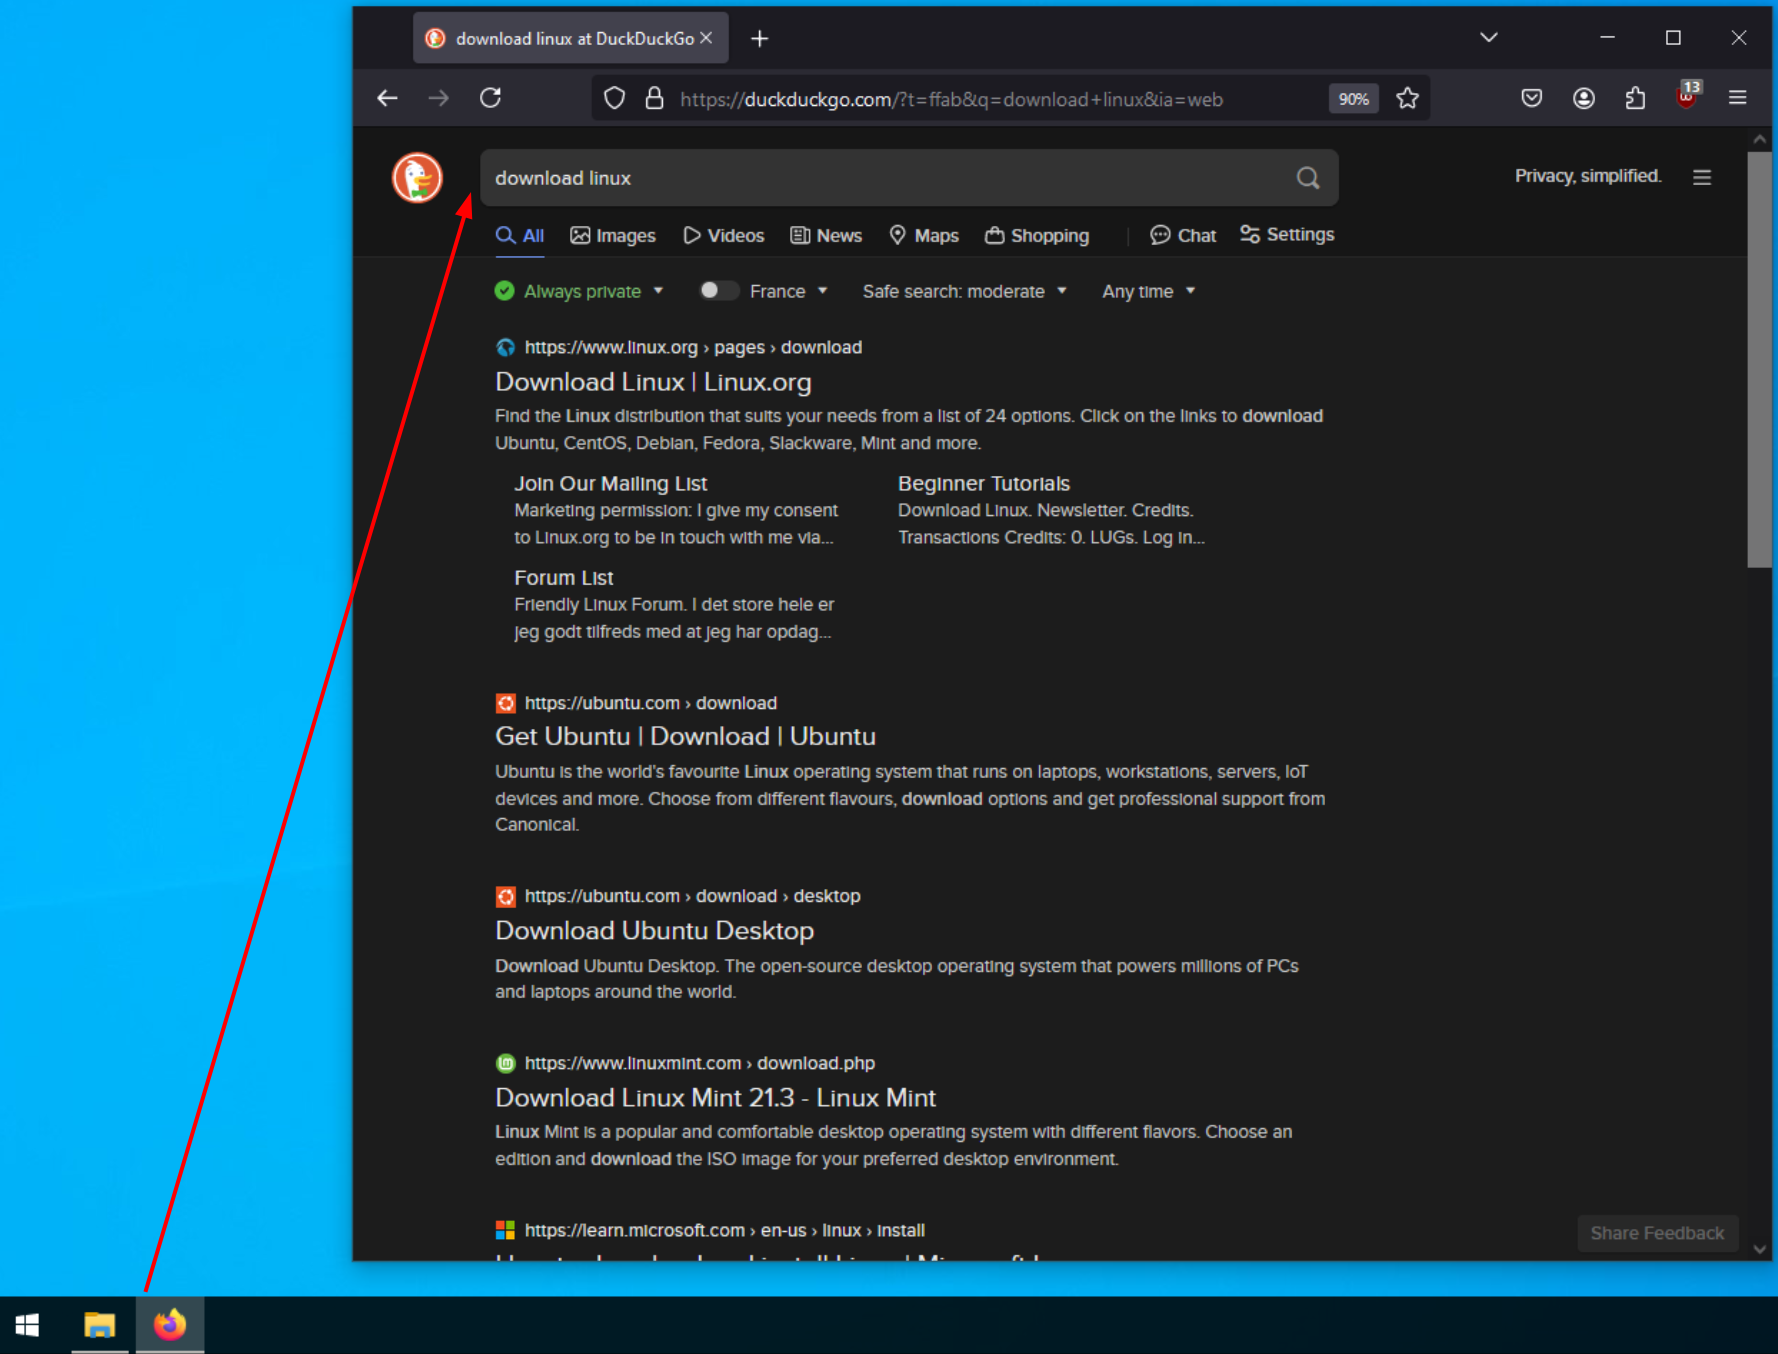Click the DuckDuckGo duck logo
Image resolution: width=1778 pixels, height=1354 pixels.
417,177
